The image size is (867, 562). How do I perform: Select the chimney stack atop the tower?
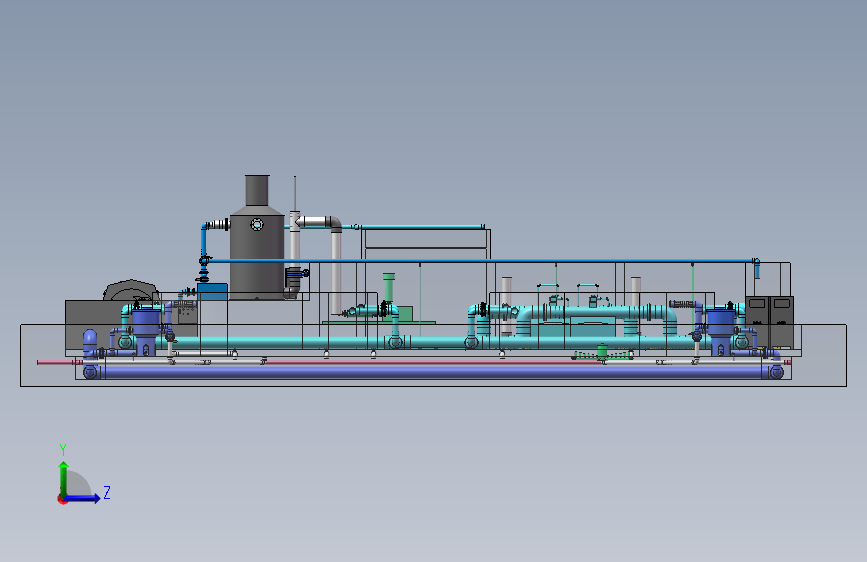tap(257, 190)
